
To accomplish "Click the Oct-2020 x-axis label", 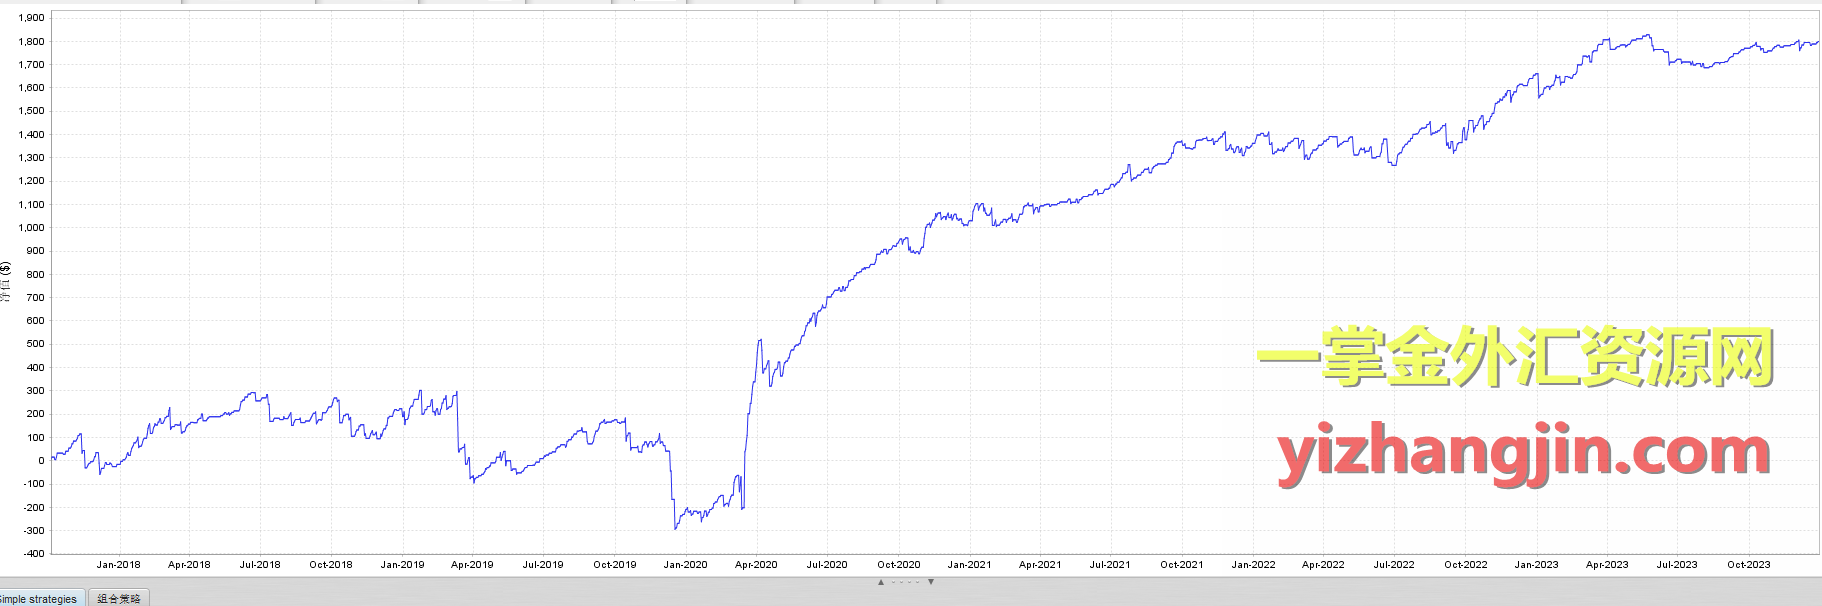I will pos(899,565).
